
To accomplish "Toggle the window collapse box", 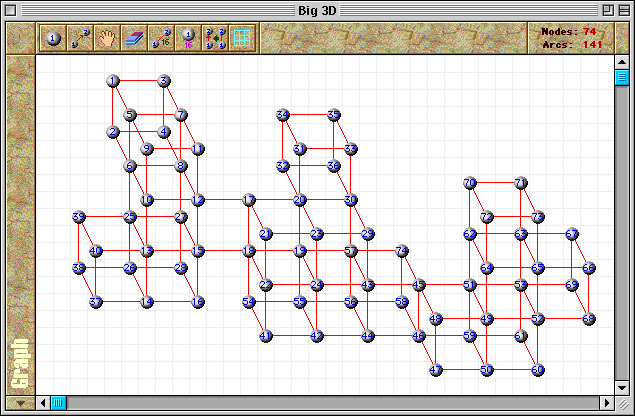I will pos(622,10).
